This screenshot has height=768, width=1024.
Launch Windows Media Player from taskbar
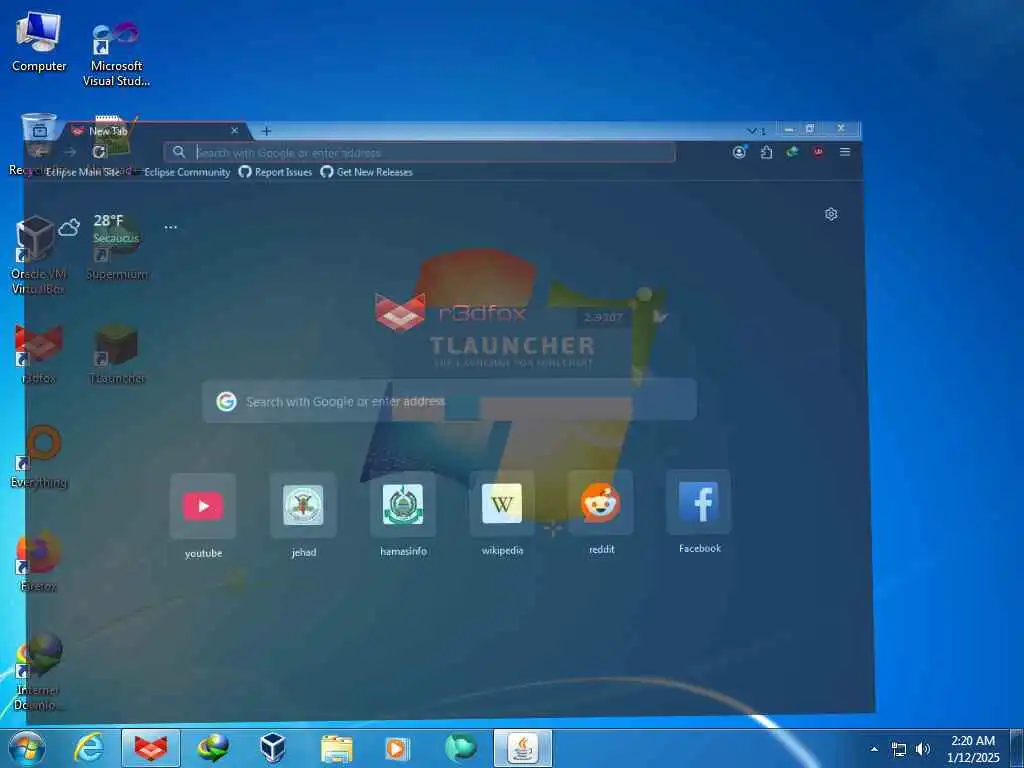click(x=397, y=748)
